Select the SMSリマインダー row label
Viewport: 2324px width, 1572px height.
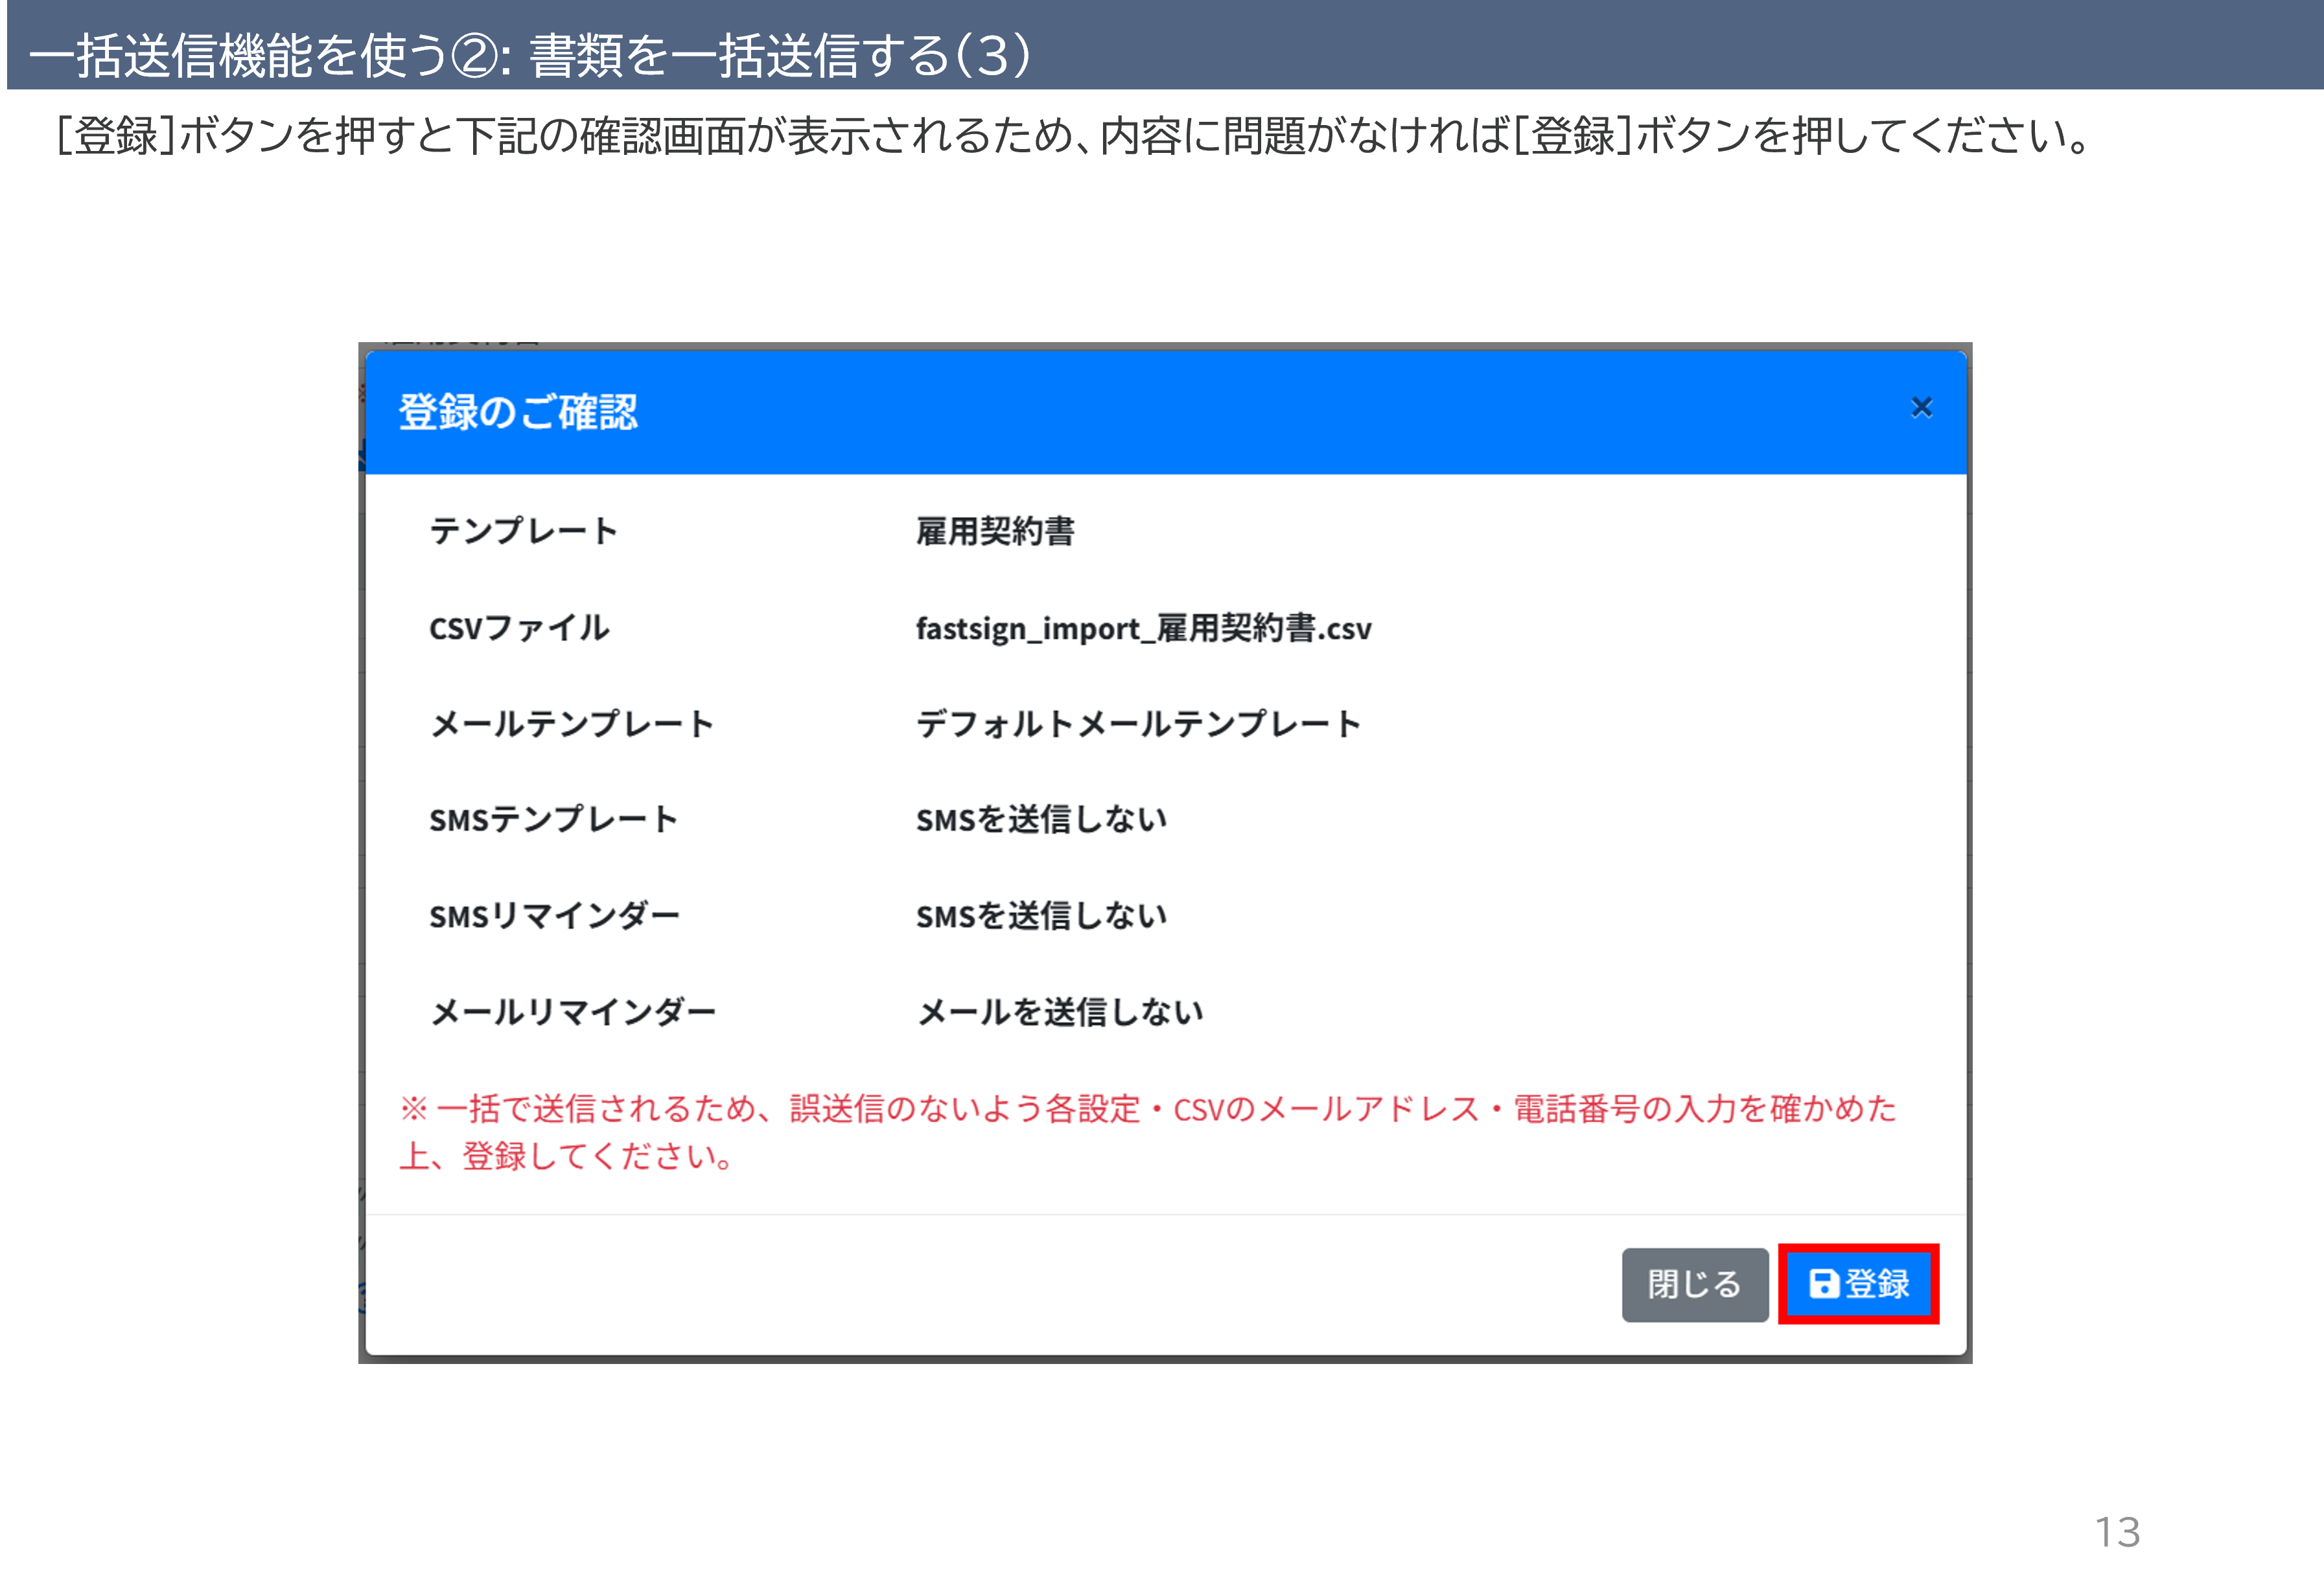coord(554,916)
